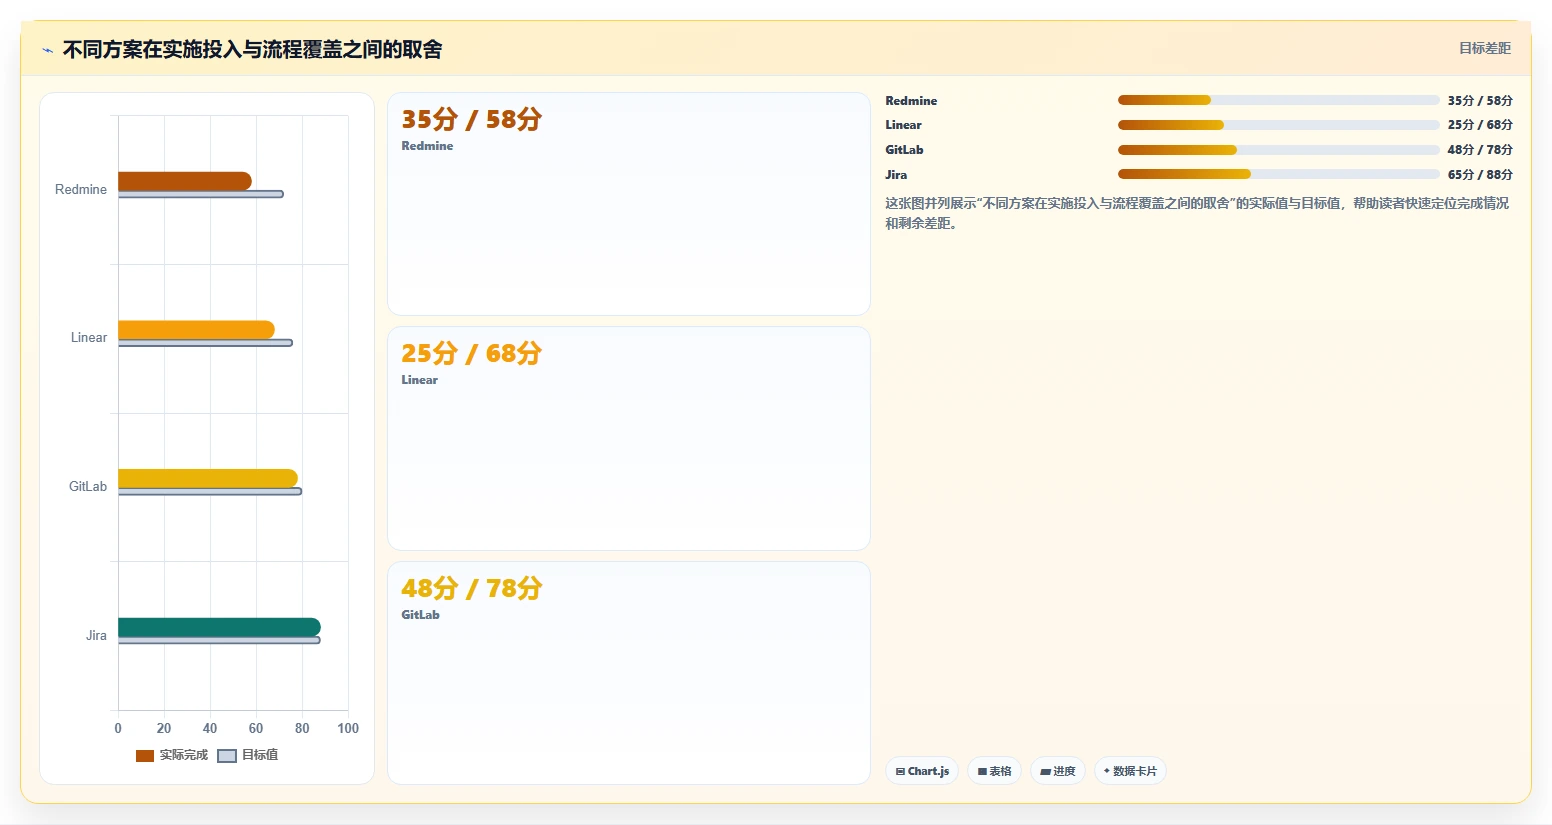Screen dimensions: 1552x825
Task: Click the gray Jira target bar in chart
Action: (x=219, y=640)
